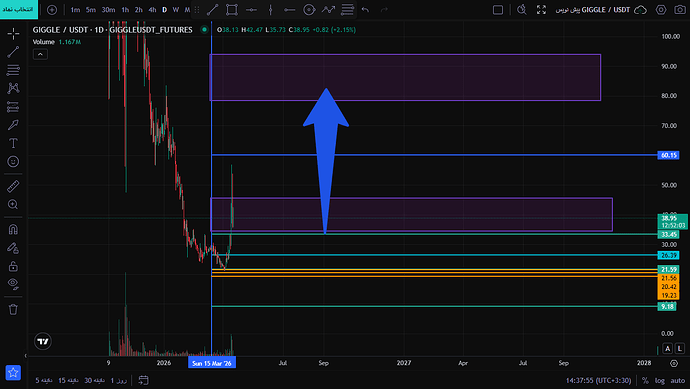Select the brush drawing tool

(13, 125)
